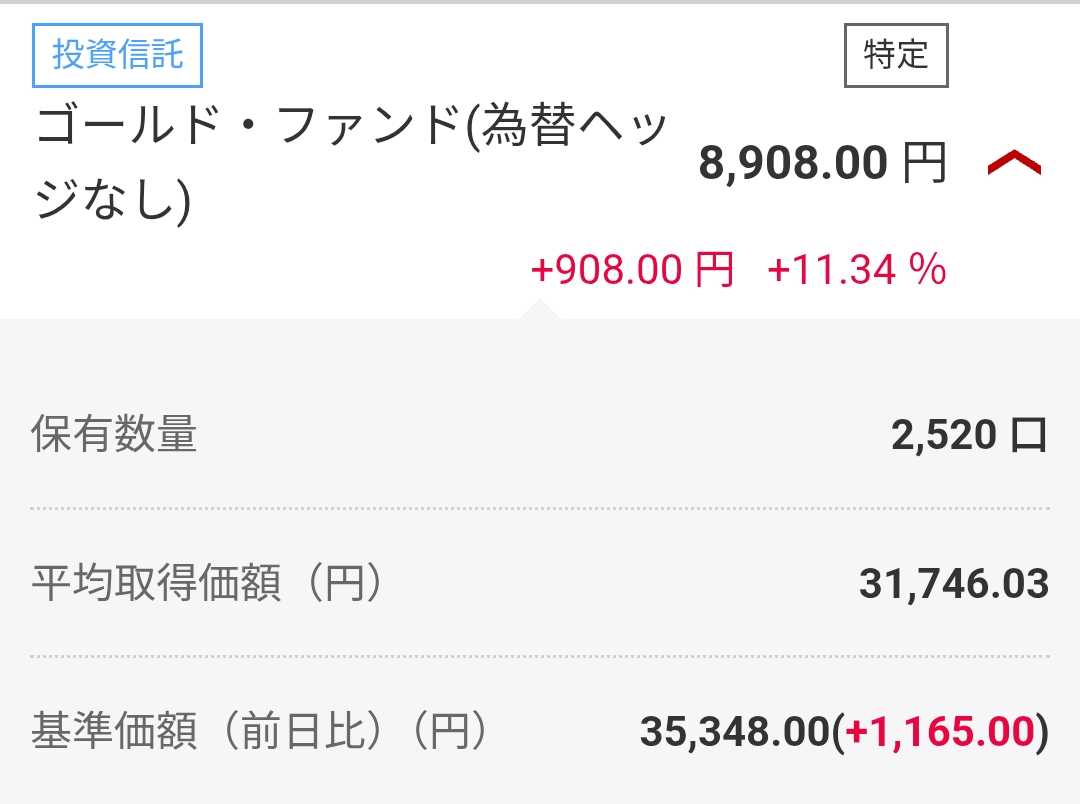Open the ゴールド・ファンド(為替ヘッジなし) fund name
Viewport: 1080px width, 804px height.
pyautogui.click(x=352, y=165)
